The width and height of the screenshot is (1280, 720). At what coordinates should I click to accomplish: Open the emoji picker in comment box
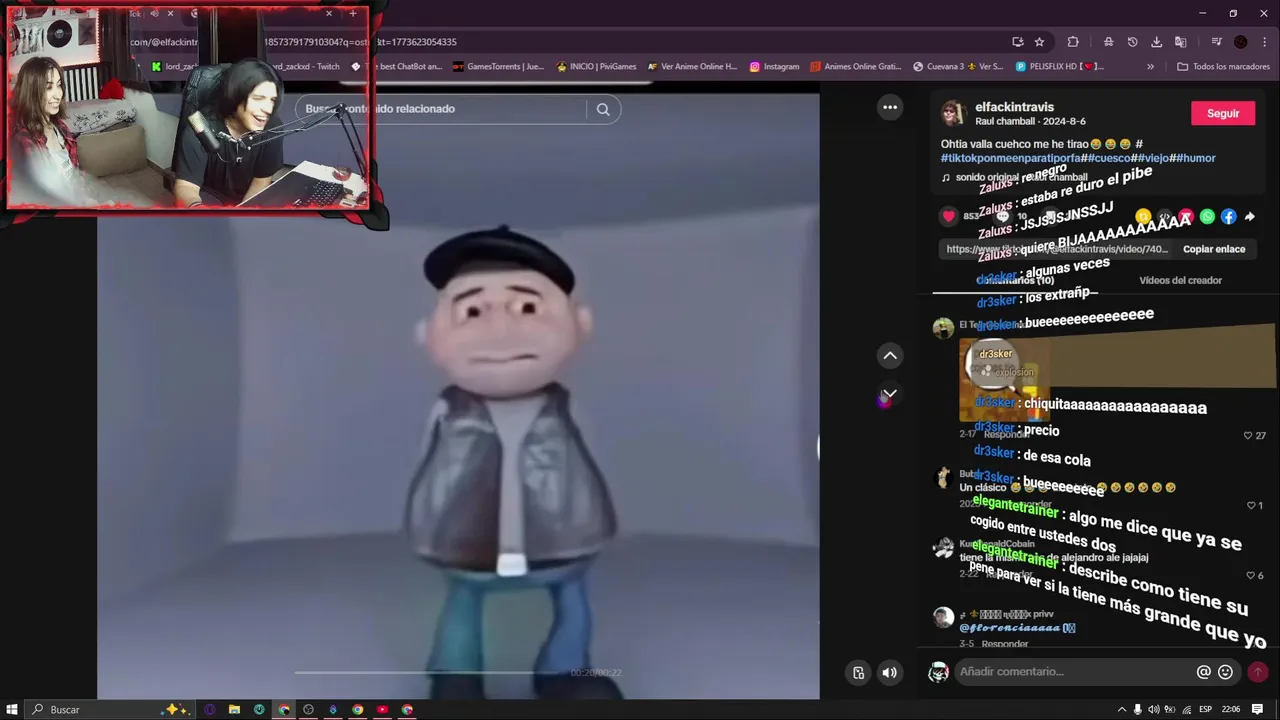(x=1225, y=672)
